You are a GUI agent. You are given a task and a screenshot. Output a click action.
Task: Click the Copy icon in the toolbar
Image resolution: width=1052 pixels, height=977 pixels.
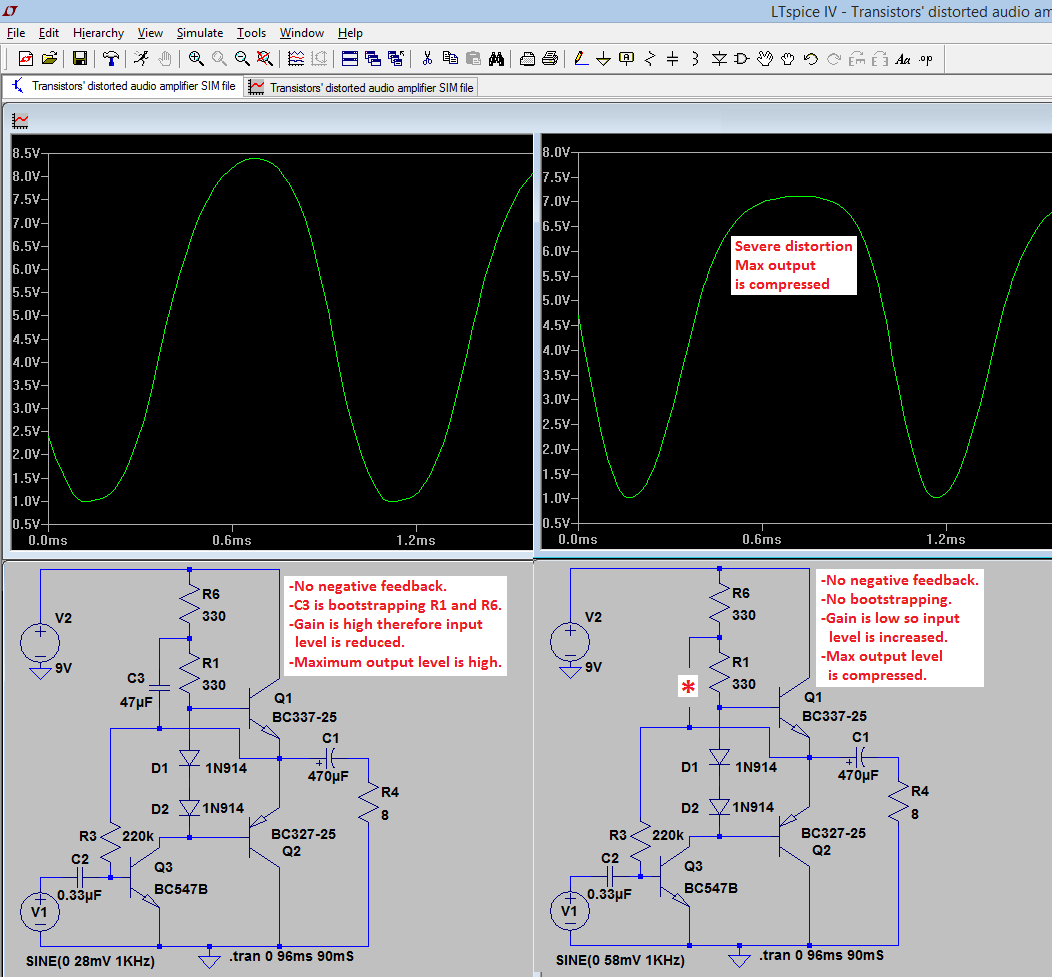point(450,59)
